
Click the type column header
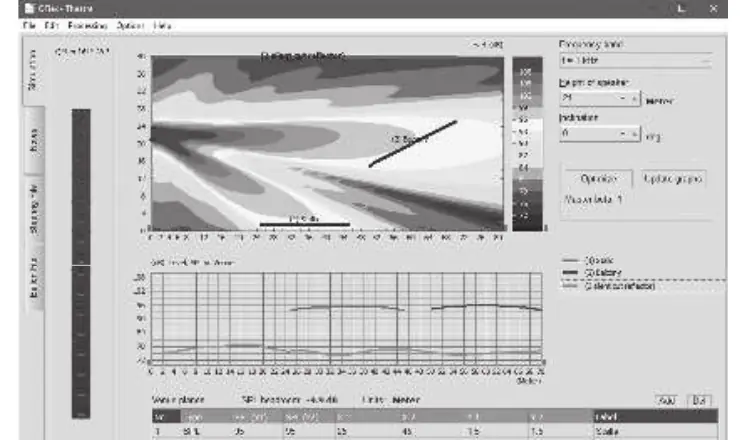[205, 417]
